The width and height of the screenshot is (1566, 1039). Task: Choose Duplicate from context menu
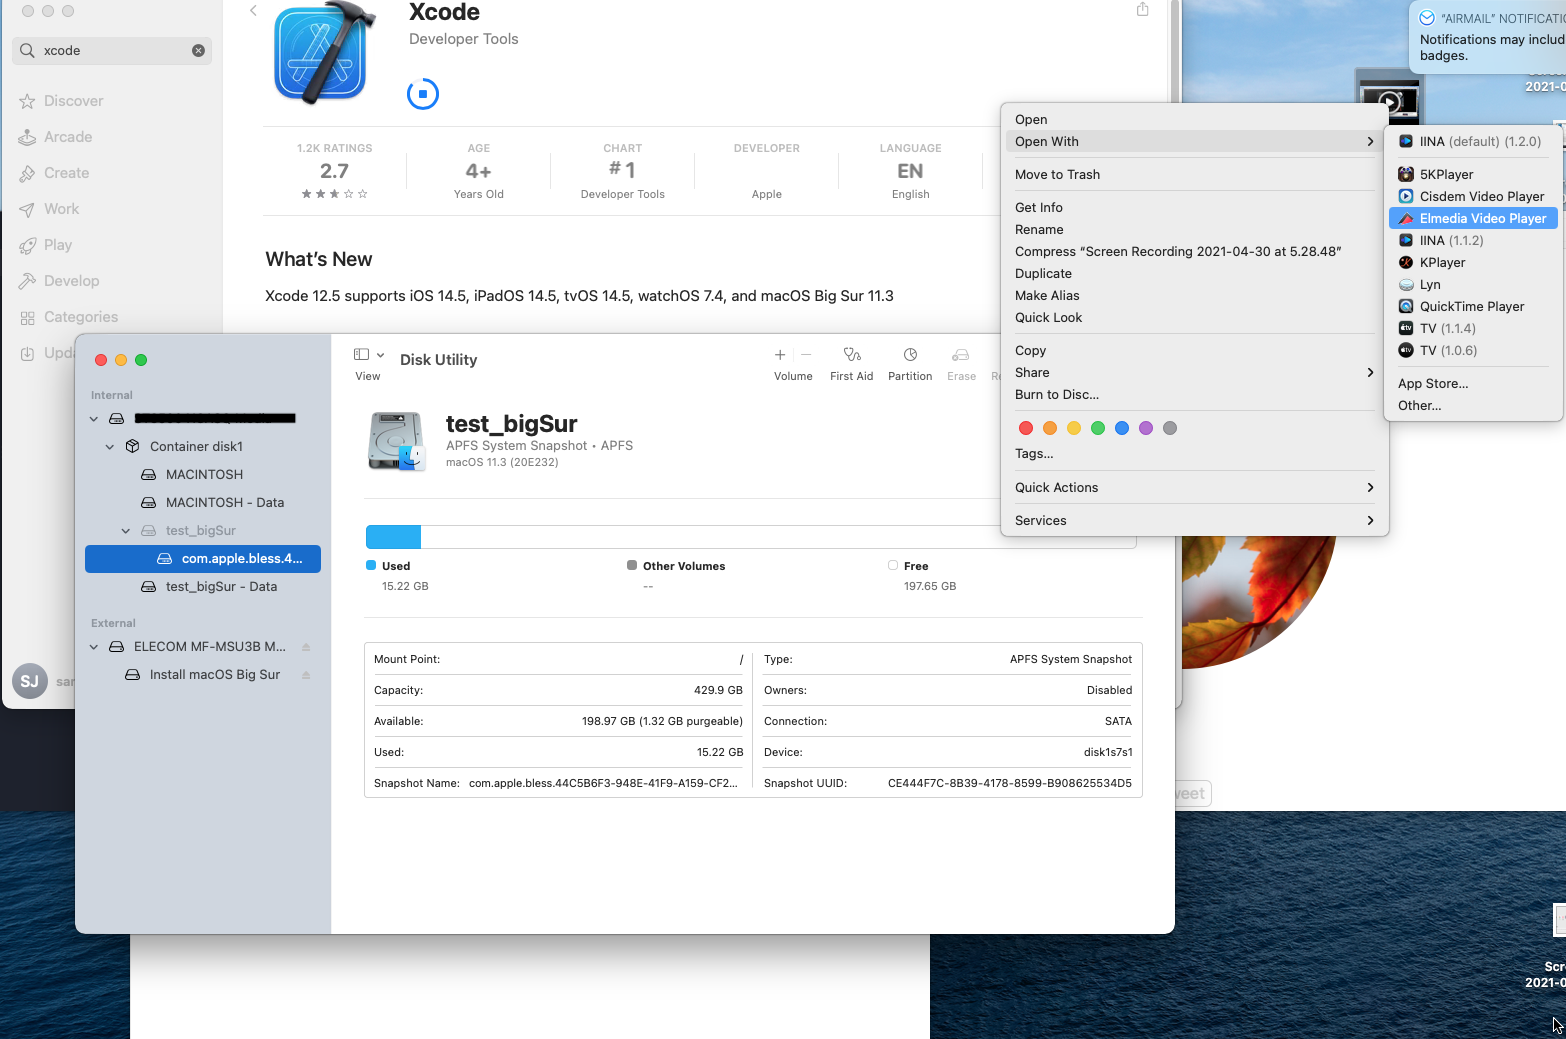pos(1194,273)
